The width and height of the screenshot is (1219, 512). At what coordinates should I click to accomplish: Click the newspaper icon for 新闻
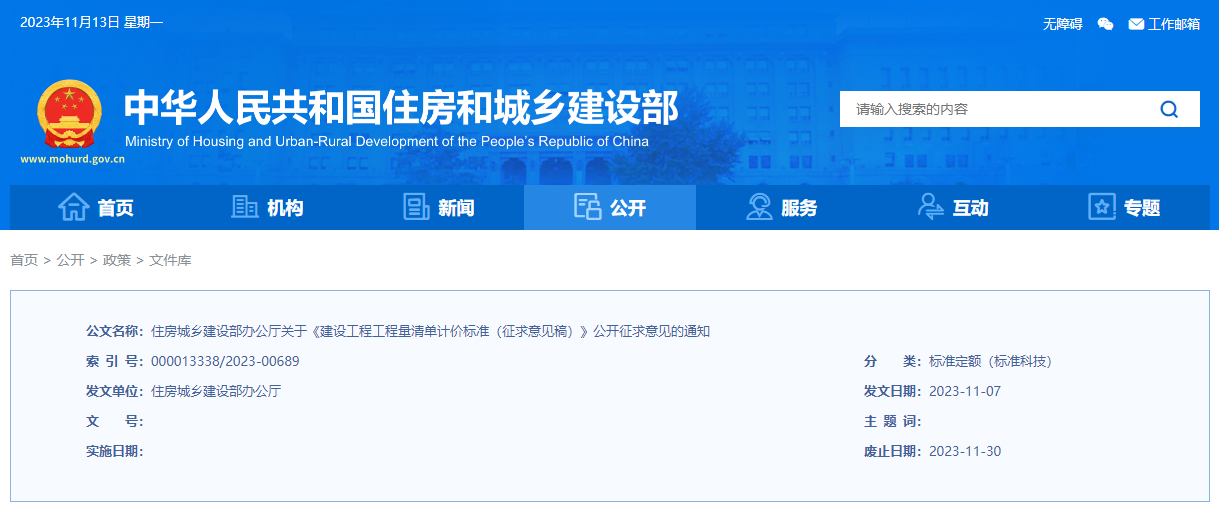416,207
